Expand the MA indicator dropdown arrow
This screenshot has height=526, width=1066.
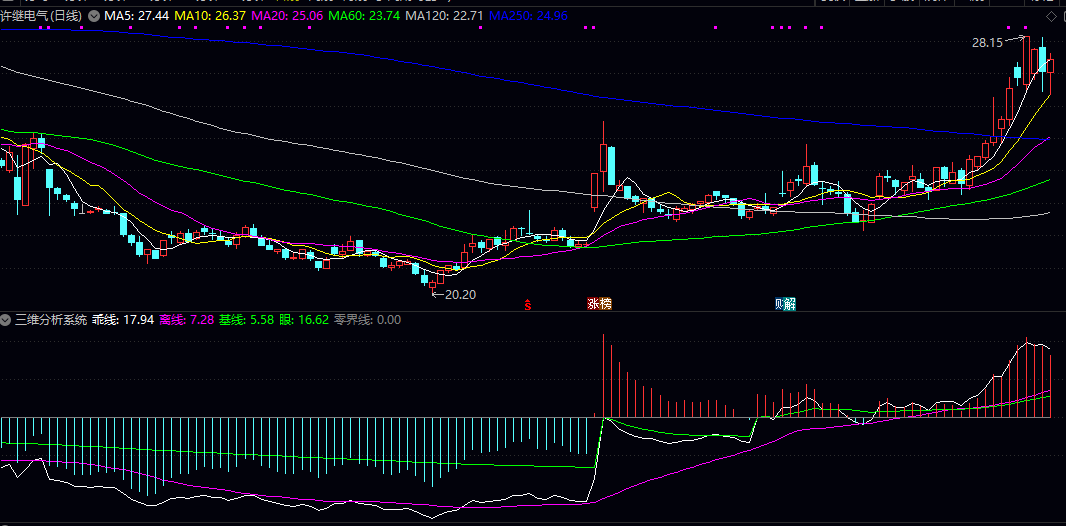click(94, 17)
